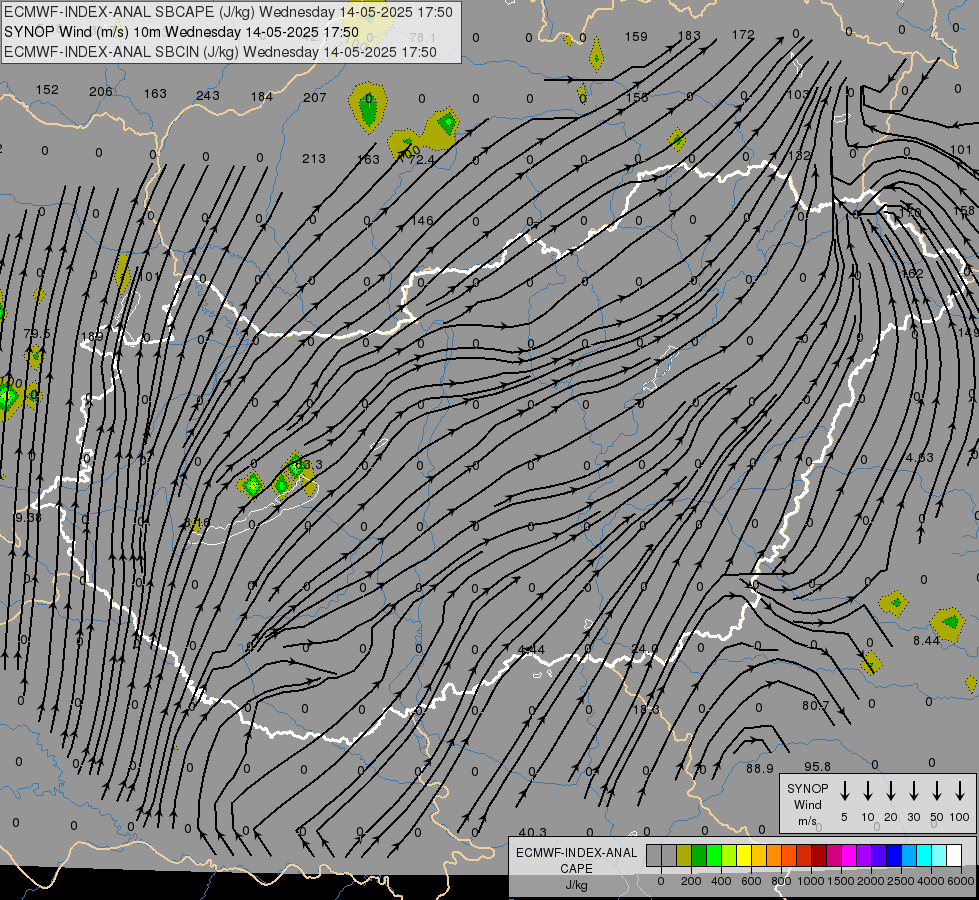Click the 600 tick label in CAPE legend
The image size is (979, 900).
pyautogui.click(x=751, y=881)
